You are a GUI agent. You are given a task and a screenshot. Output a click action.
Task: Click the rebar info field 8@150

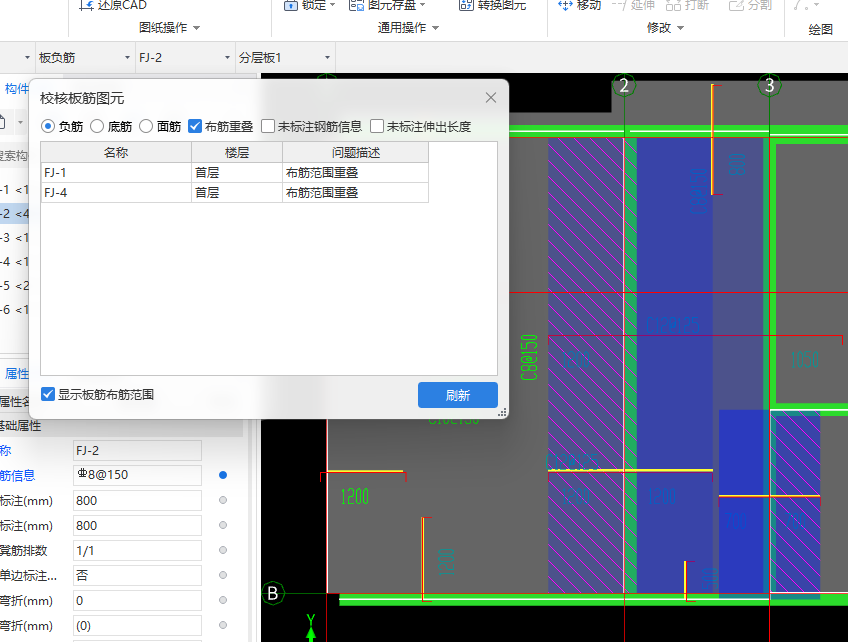[137, 475]
